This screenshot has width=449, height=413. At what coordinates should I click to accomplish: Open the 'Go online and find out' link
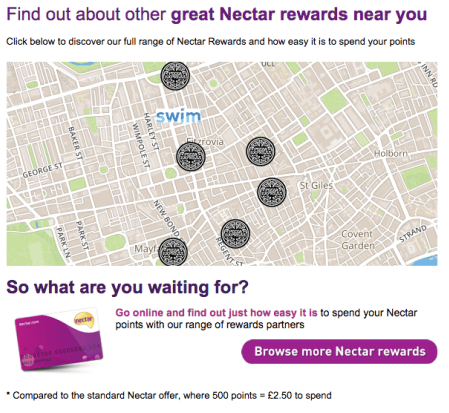pos(216,313)
